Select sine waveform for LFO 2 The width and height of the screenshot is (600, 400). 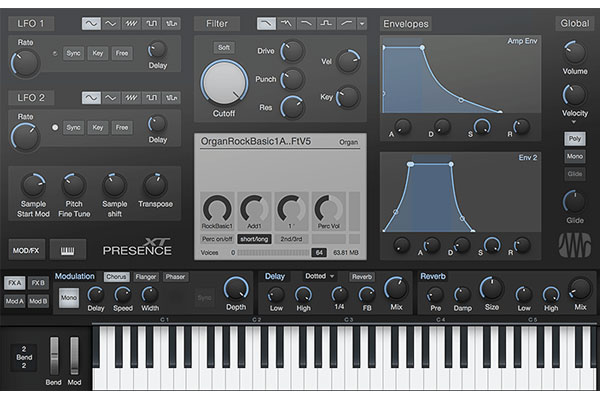pos(91,98)
